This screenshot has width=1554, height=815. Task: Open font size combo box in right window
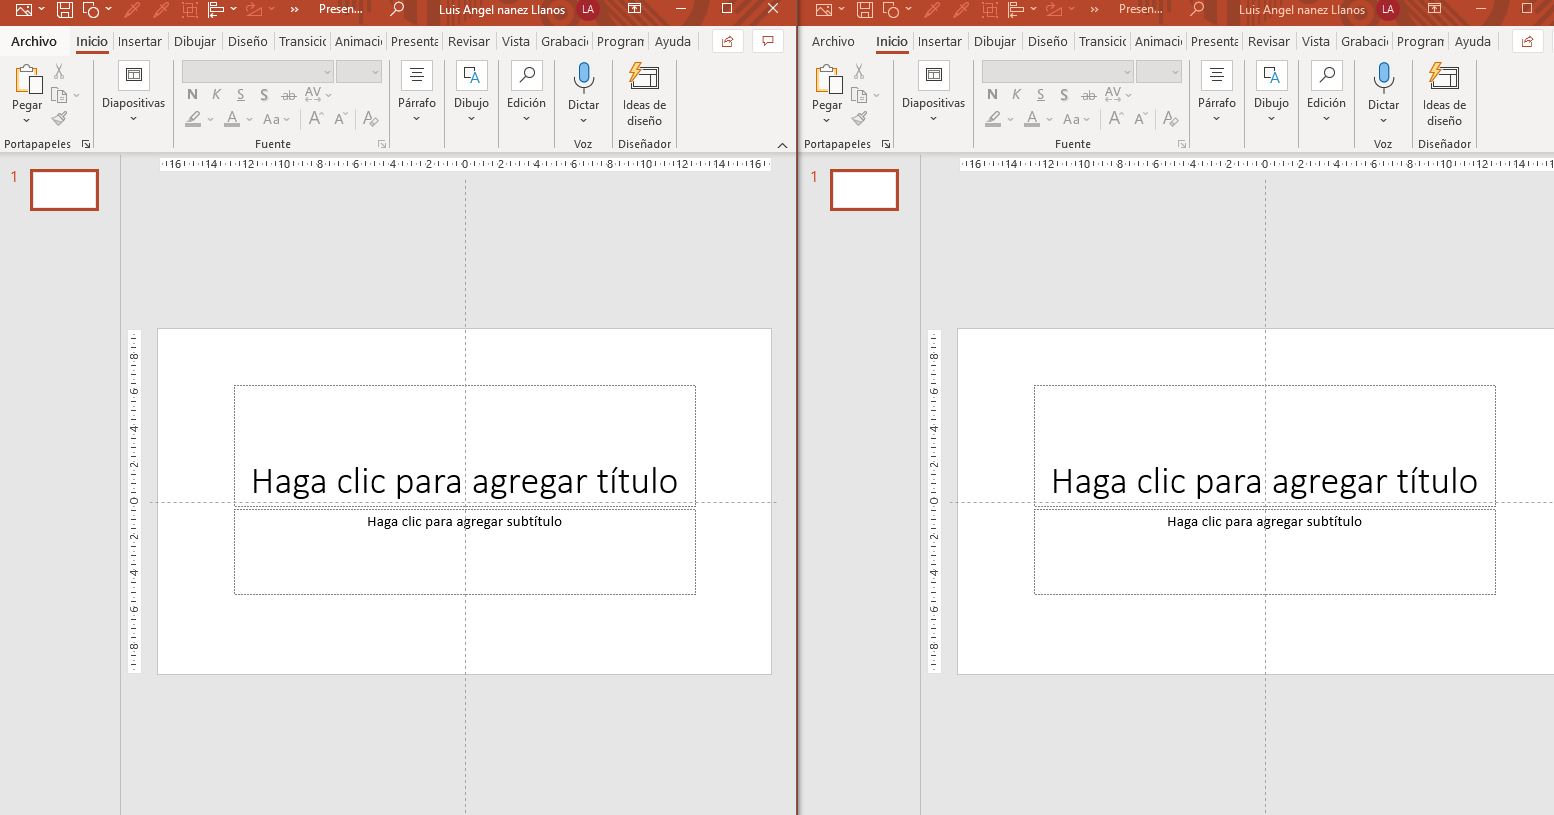point(1159,71)
